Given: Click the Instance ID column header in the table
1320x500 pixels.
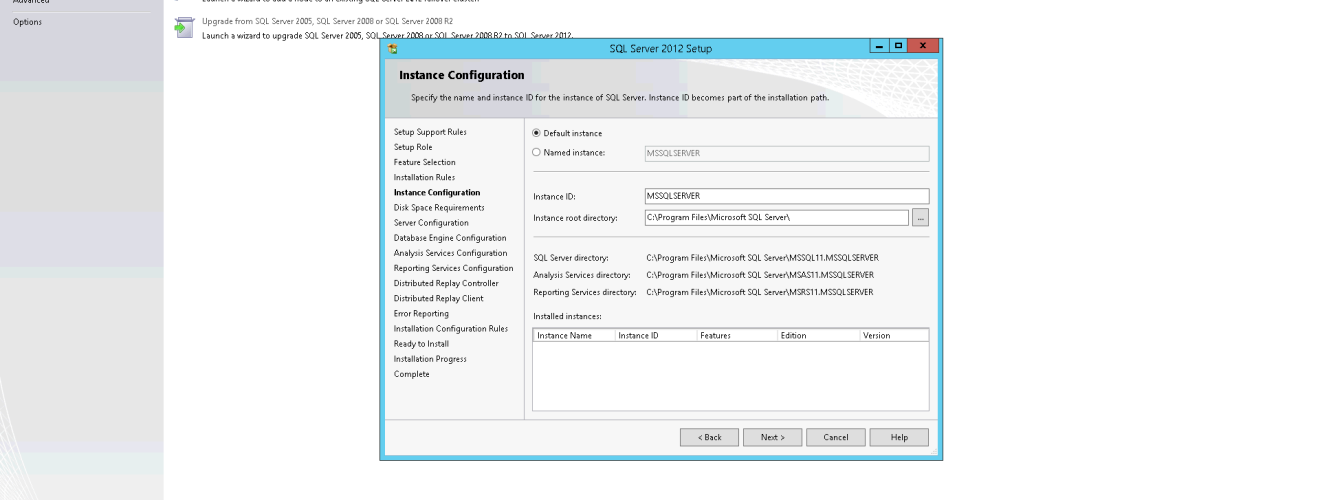Looking at the screenshot, I should tap(655, 335).
